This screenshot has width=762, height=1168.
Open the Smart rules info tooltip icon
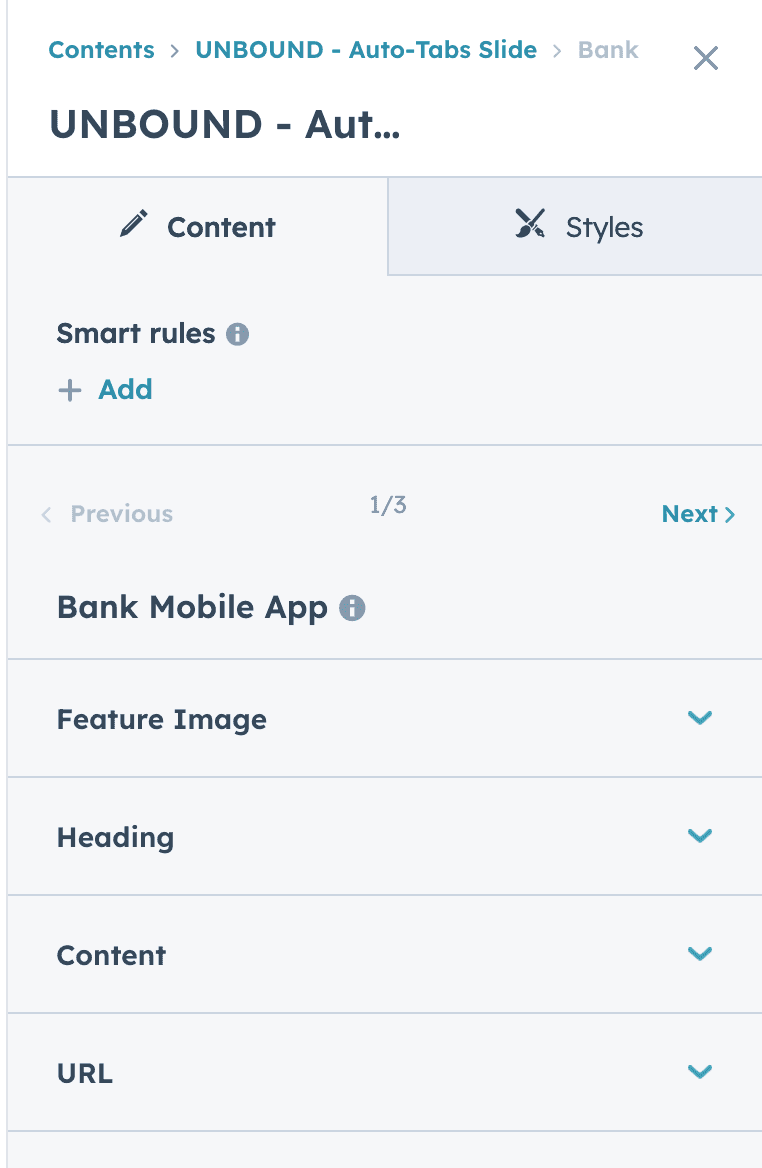(240, 334)
